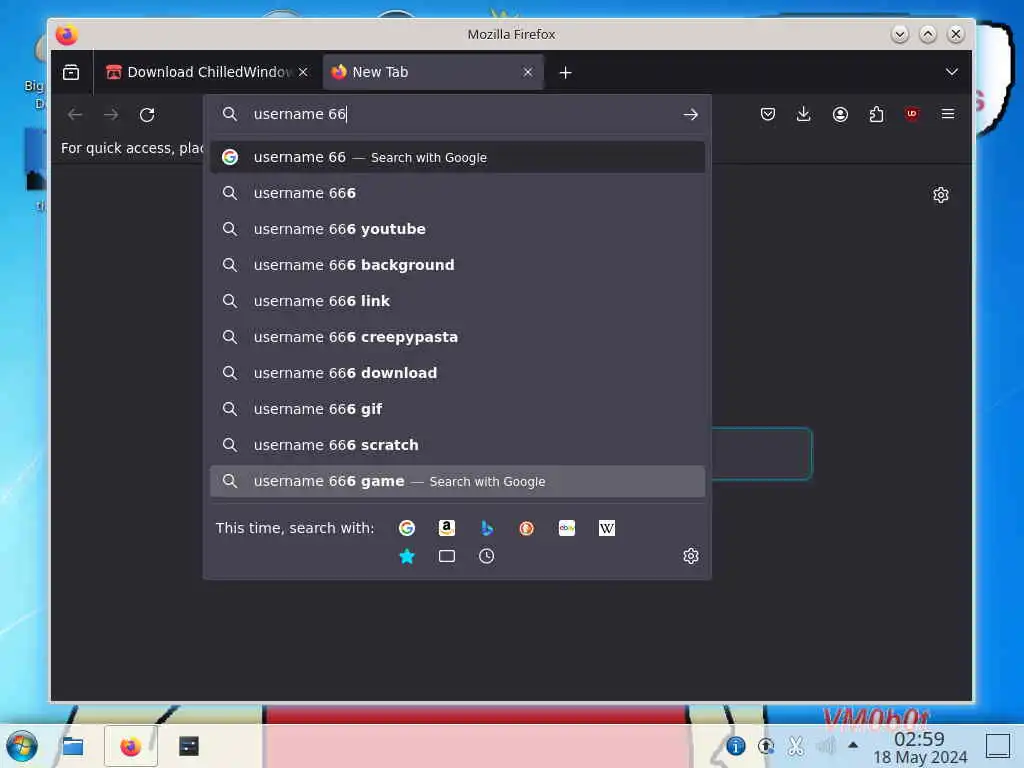Open search settings gear in dropdown

click(691, 556)
